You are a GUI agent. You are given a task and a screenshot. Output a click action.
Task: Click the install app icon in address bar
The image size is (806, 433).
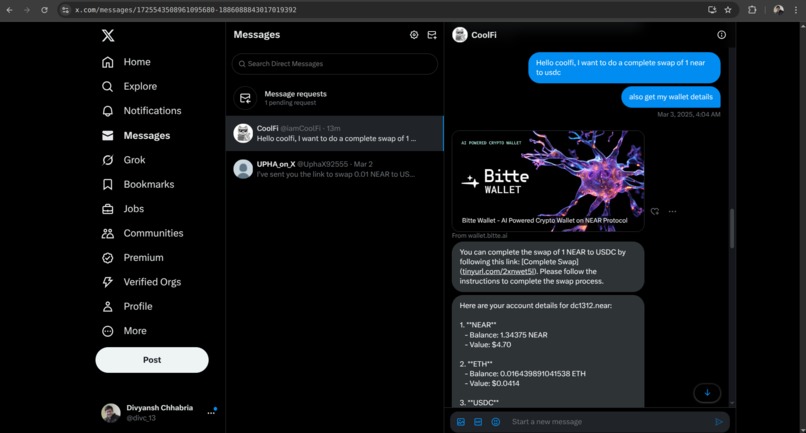[x=712, y=10]
